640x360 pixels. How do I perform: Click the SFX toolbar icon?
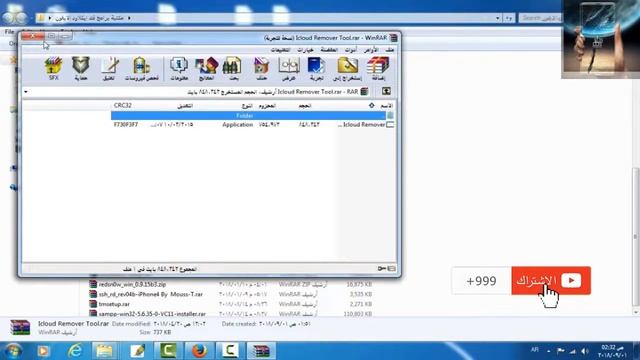pos(53,69)
